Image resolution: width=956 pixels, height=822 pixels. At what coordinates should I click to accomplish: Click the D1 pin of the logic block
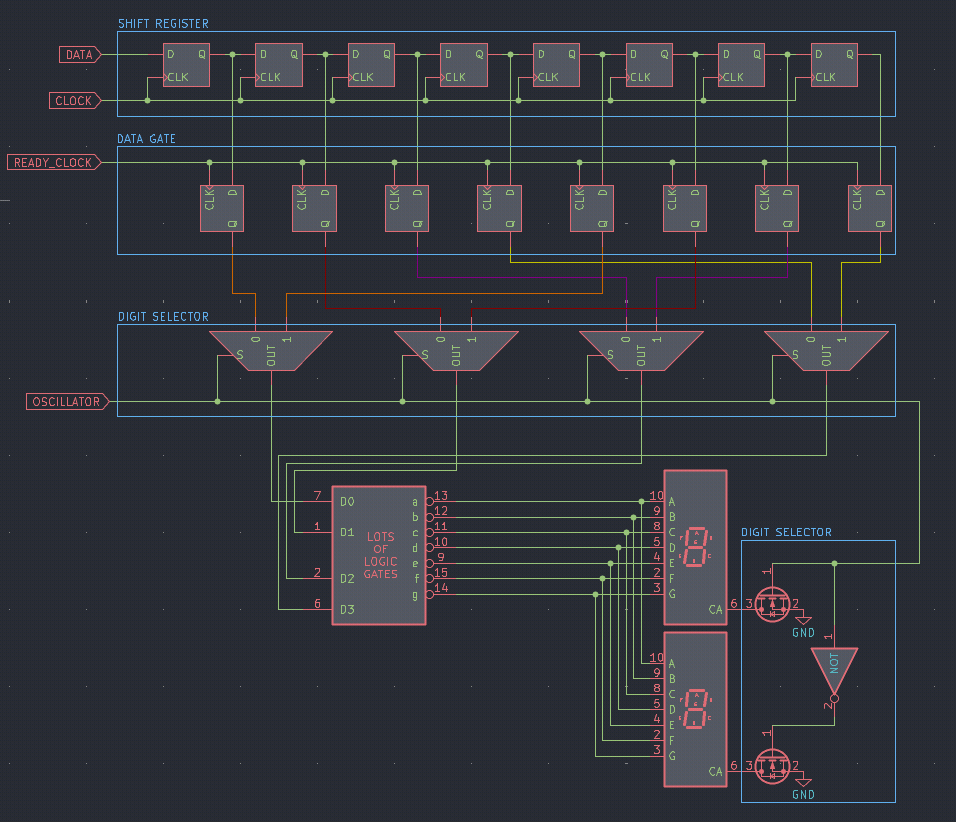[x=347, y=532]
